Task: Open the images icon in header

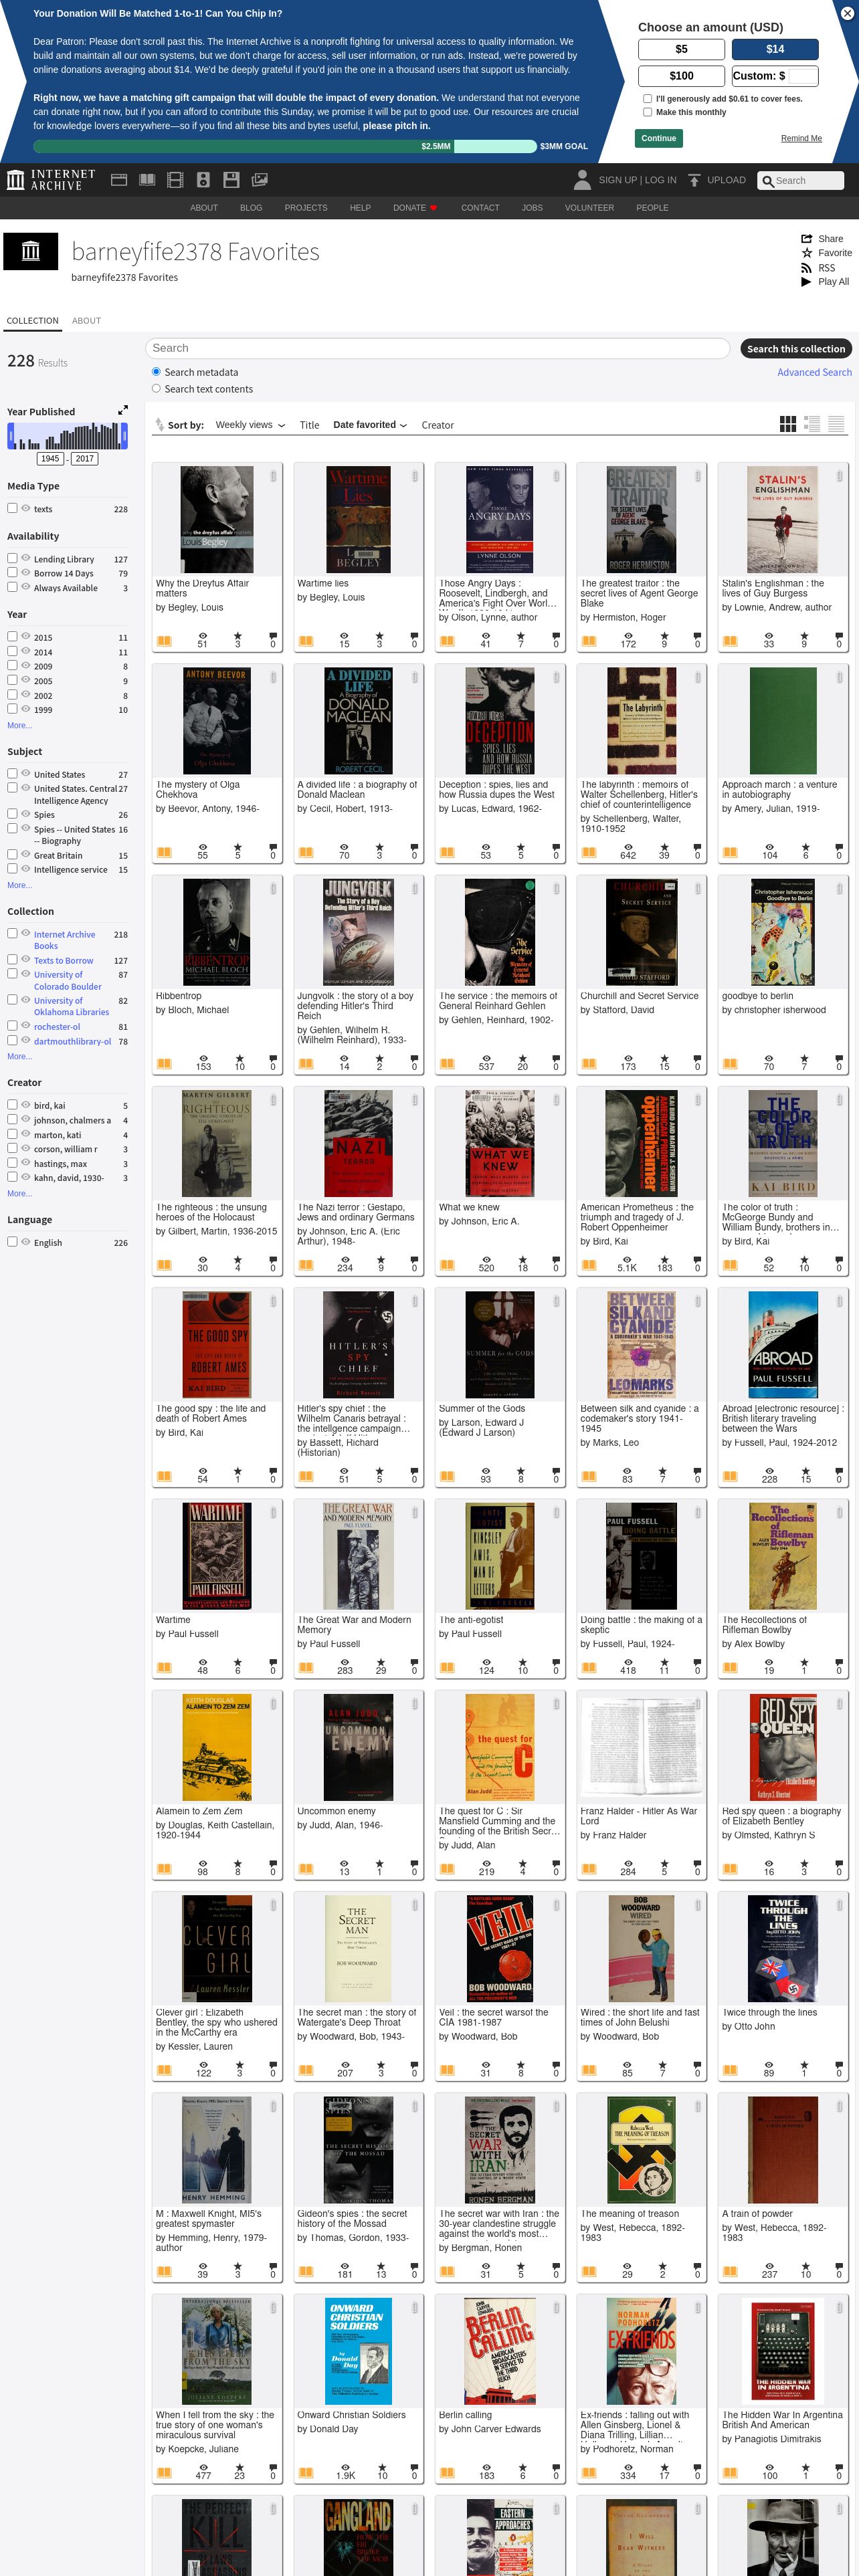Action: click(x=259, y=180)
